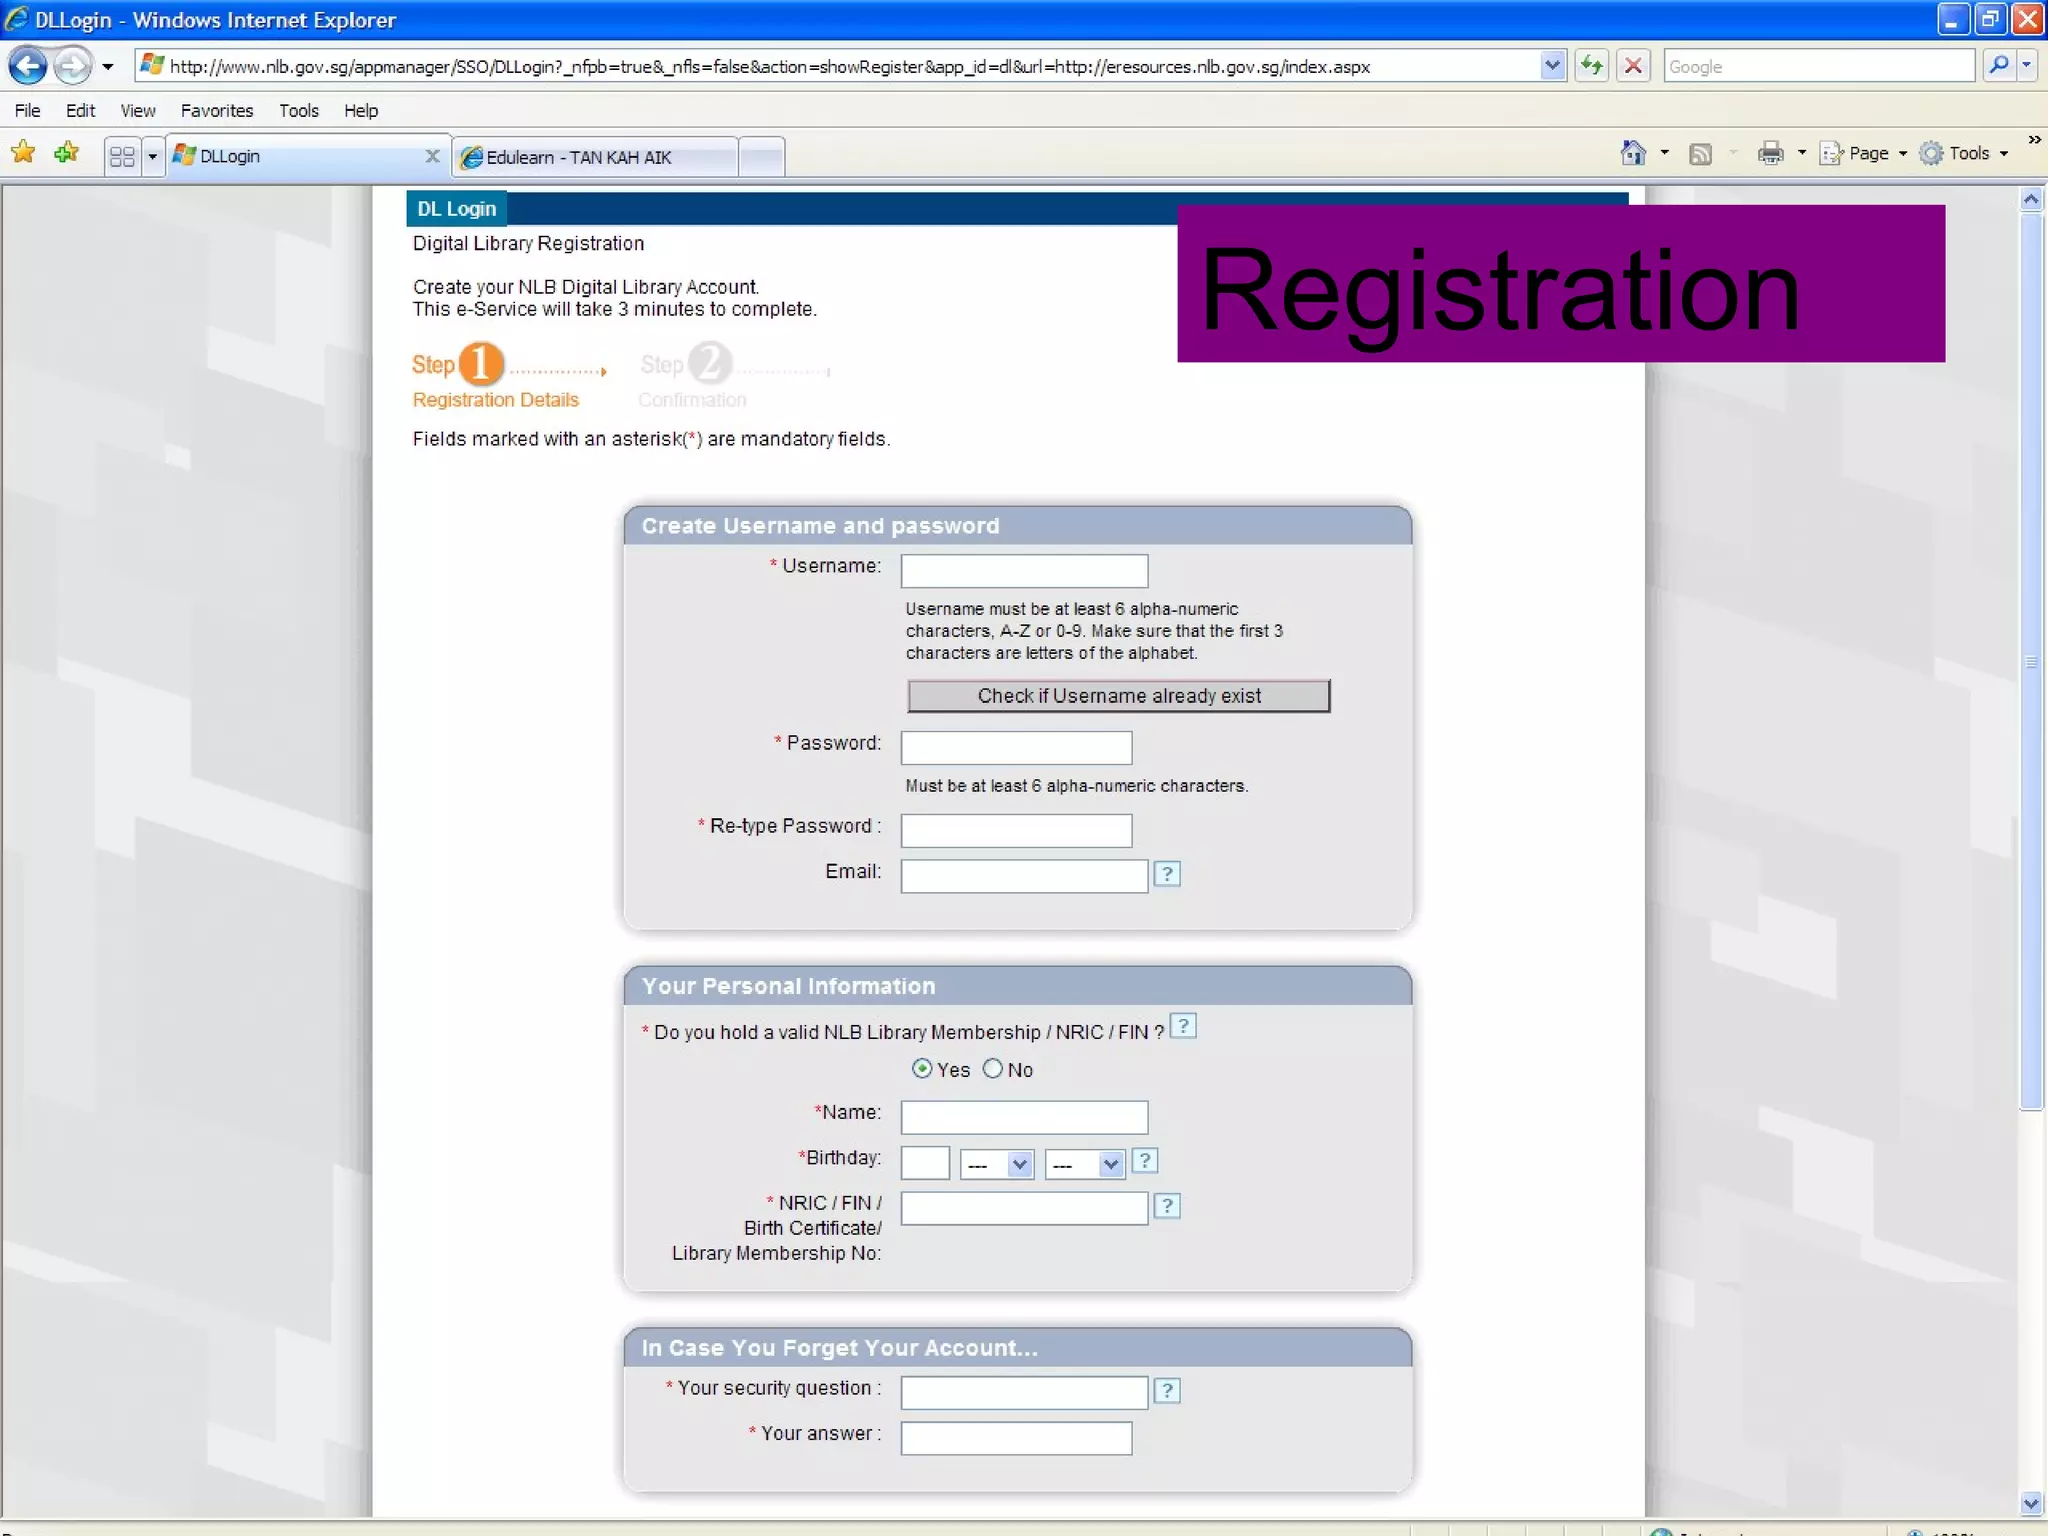Viewport: 2048px width, 1536px height.
Task: Open the Favorites menu
Action: [x=217, y=110]
